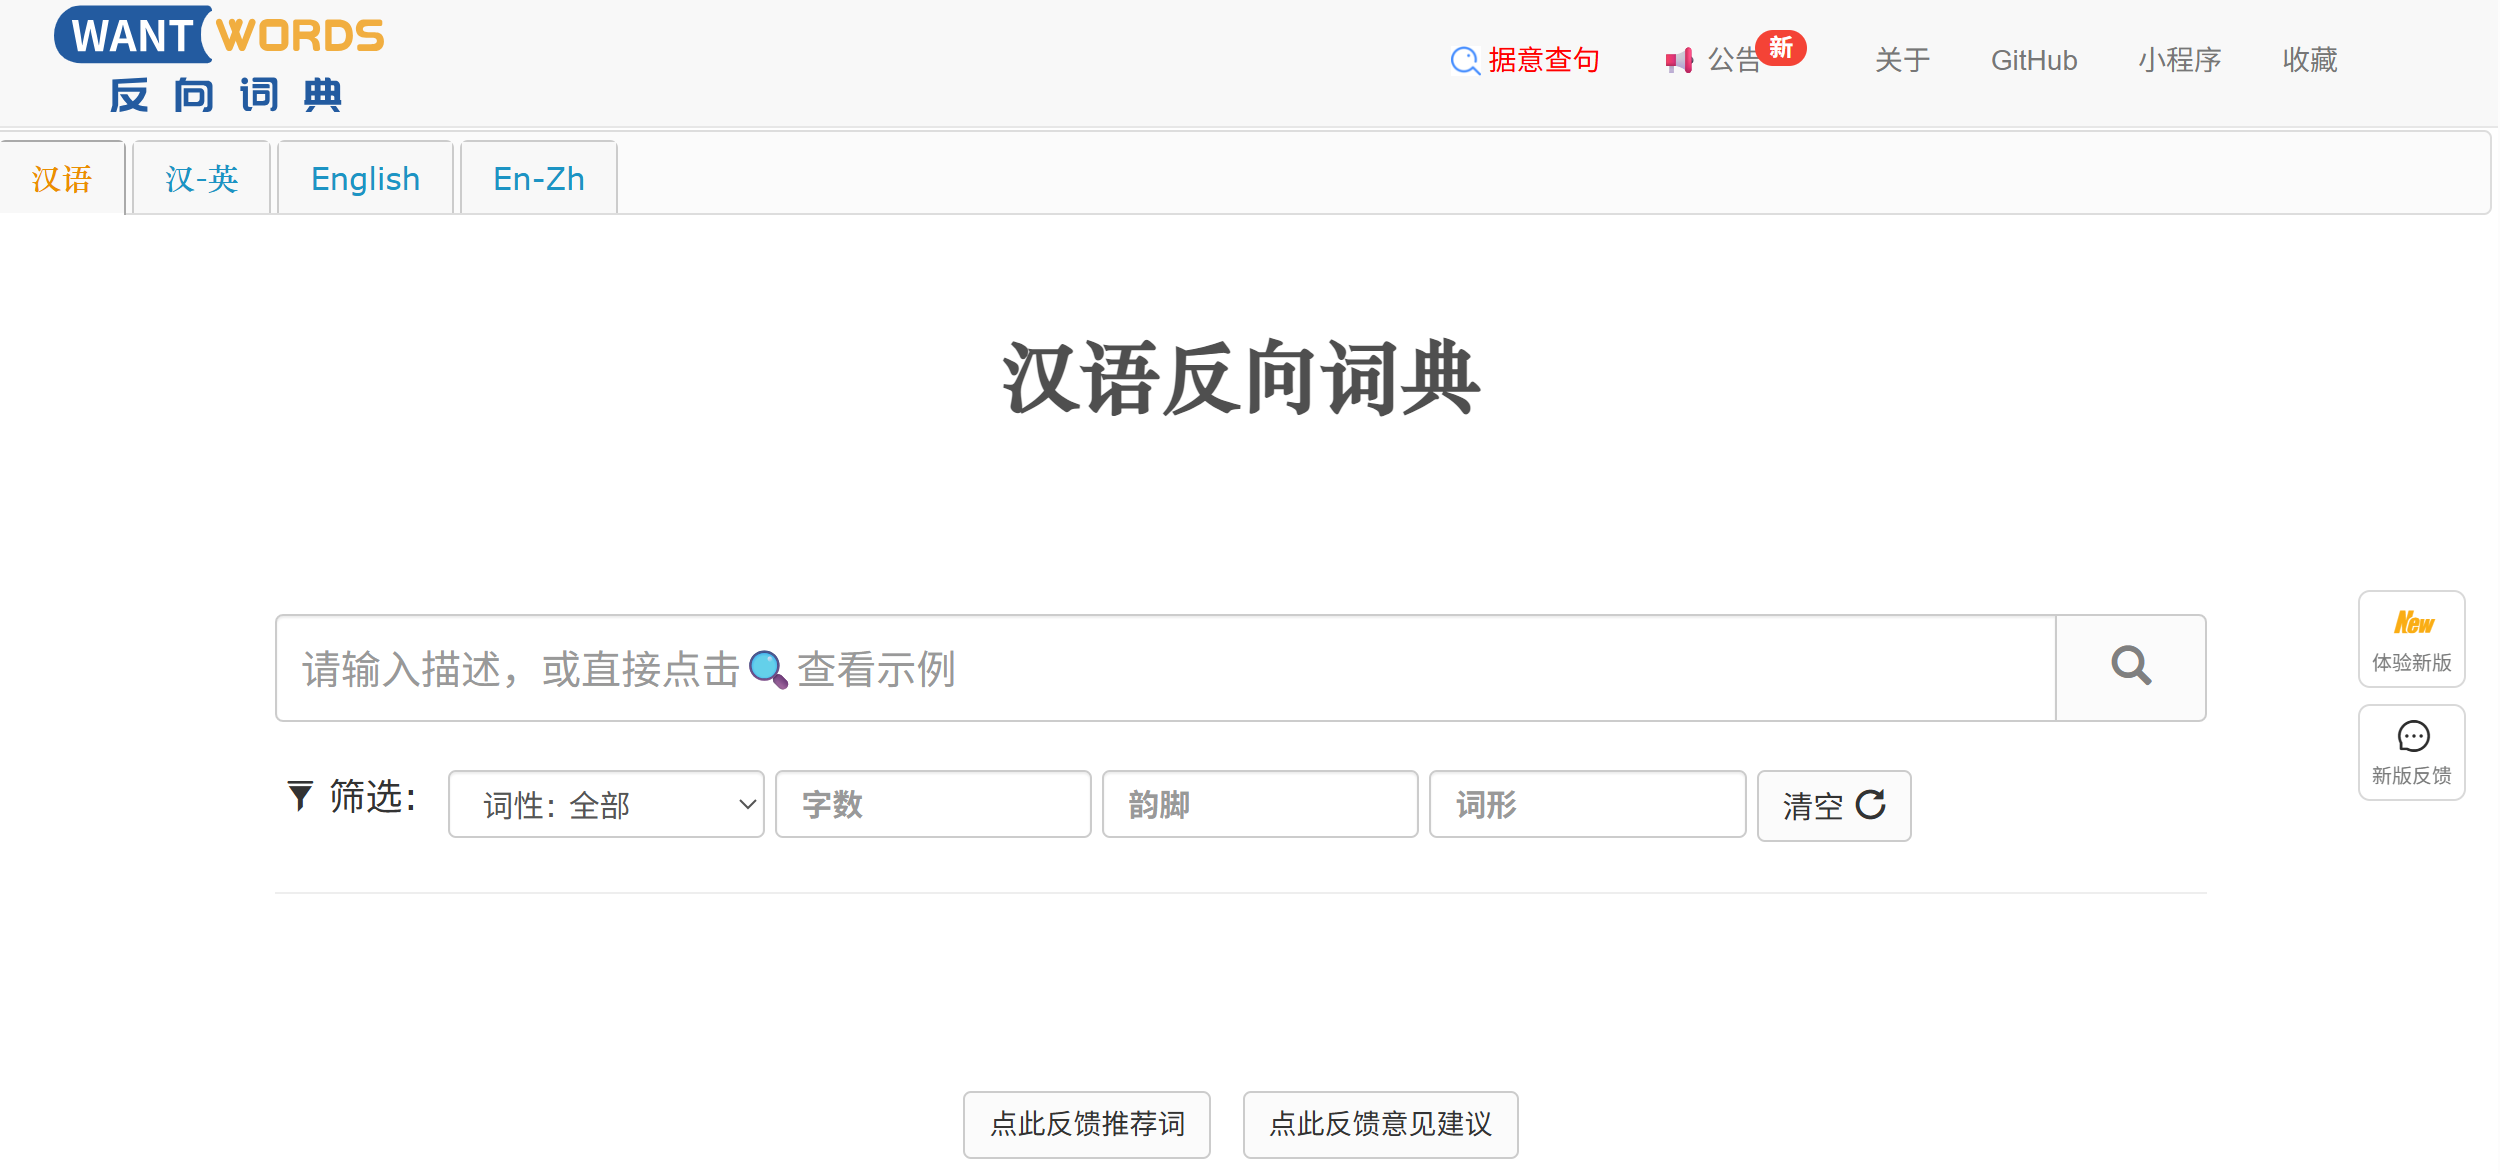Focus the description search input field
The image size is (2500, 1174).
pyautogui.click(x=1165, y=668)
